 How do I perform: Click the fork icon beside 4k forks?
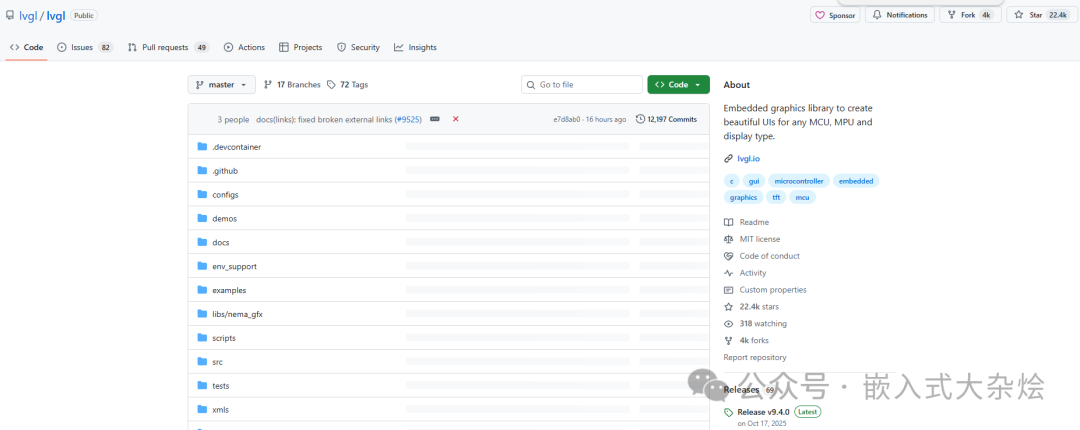[x=729, y=340]
